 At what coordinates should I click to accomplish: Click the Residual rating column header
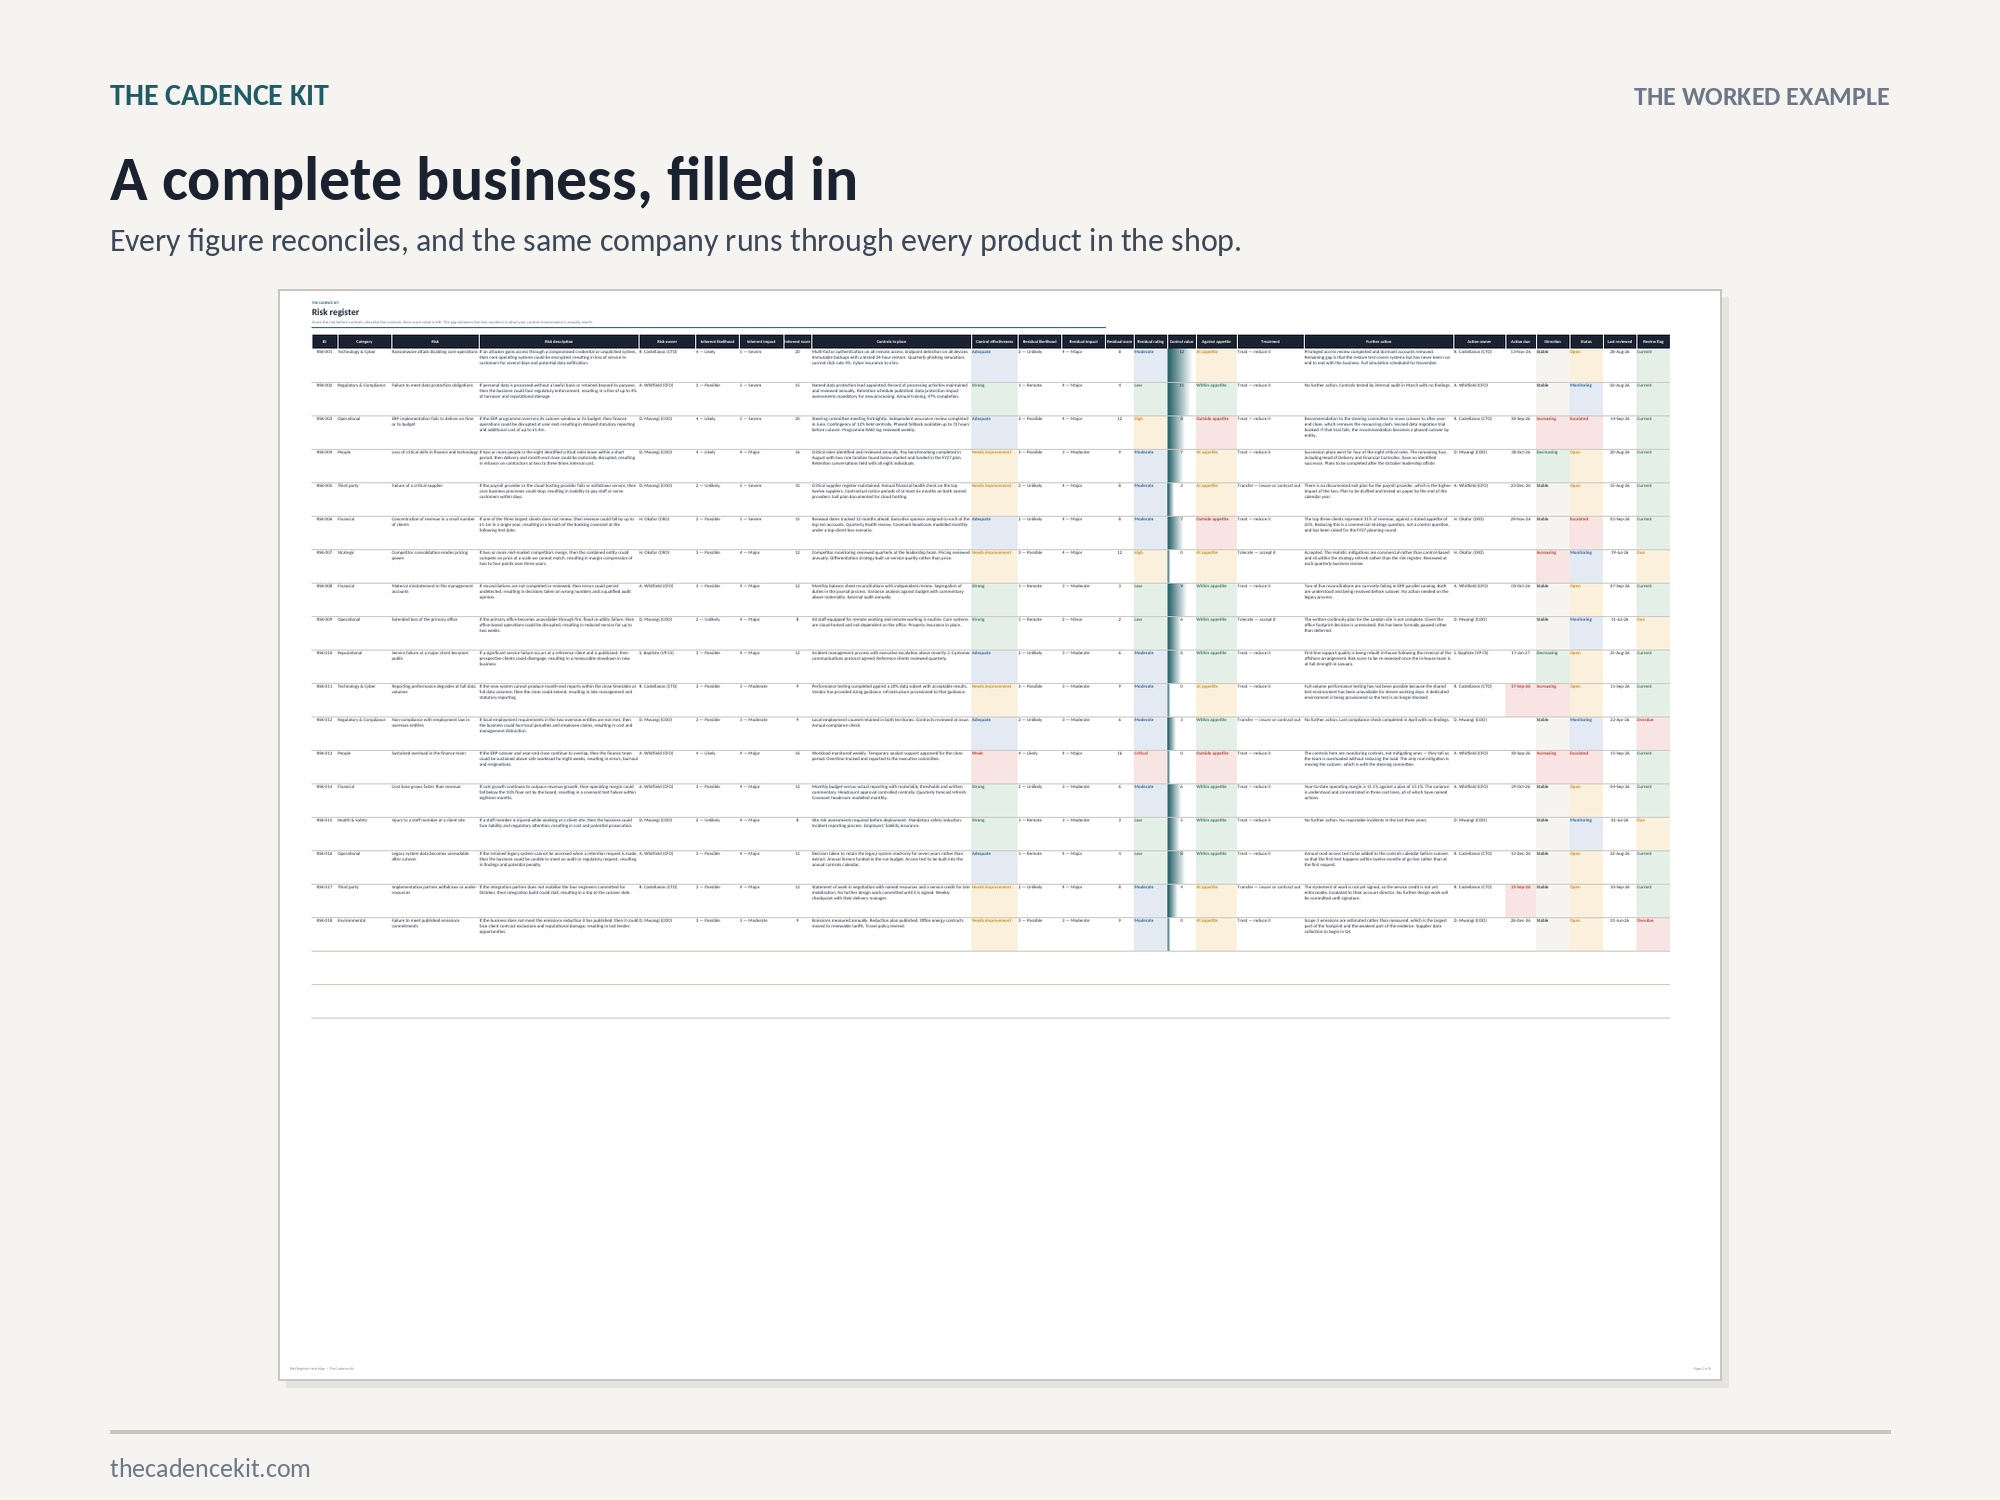click(x=1150, y=341)
